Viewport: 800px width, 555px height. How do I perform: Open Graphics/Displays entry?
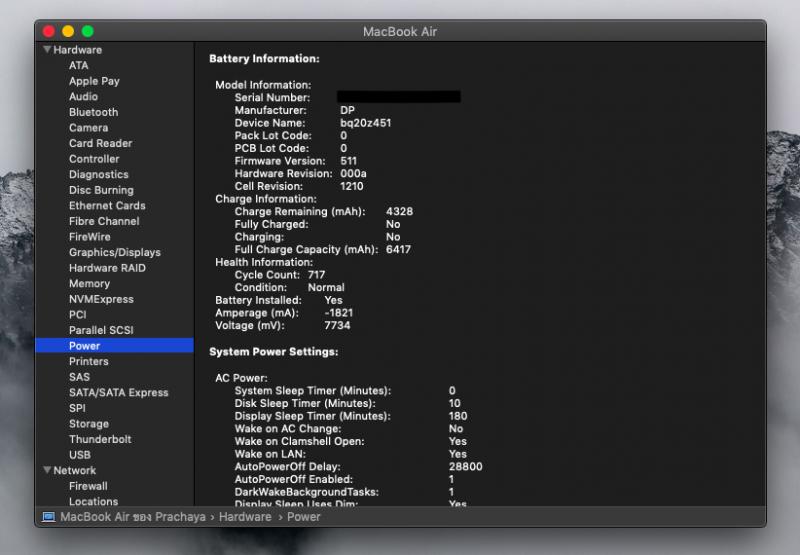(115, 253)
